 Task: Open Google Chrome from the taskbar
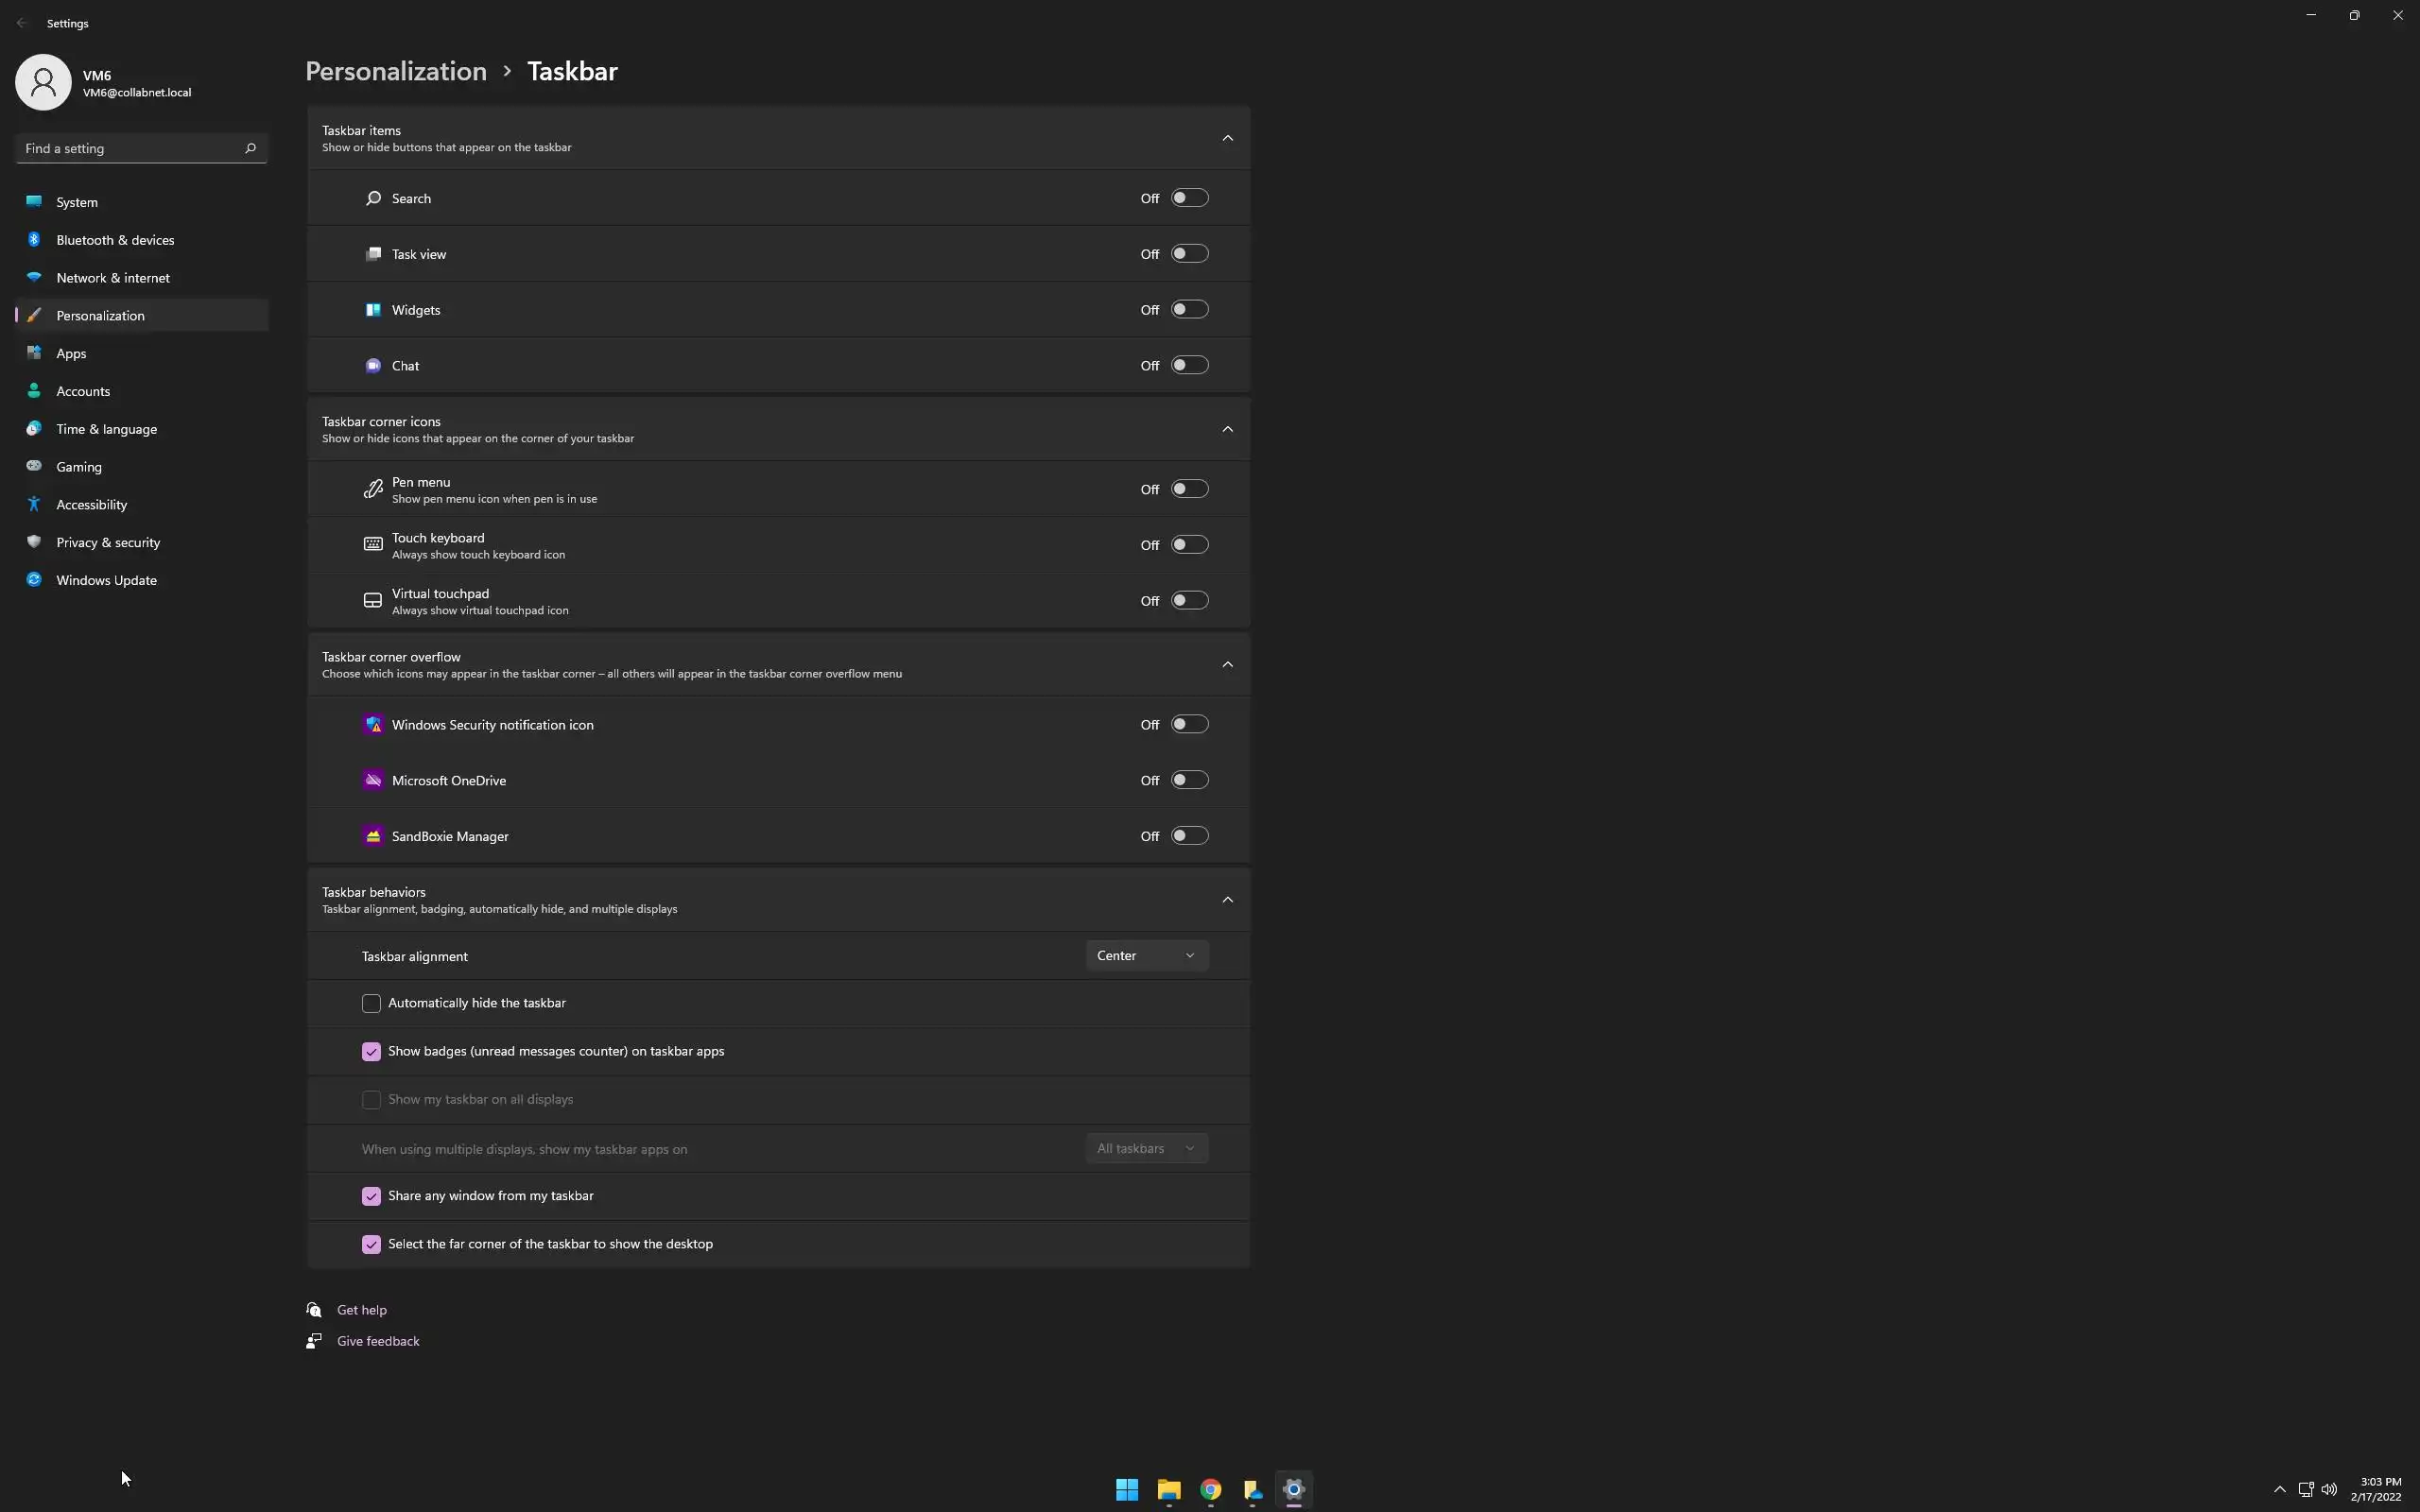coord(1210,1489)
